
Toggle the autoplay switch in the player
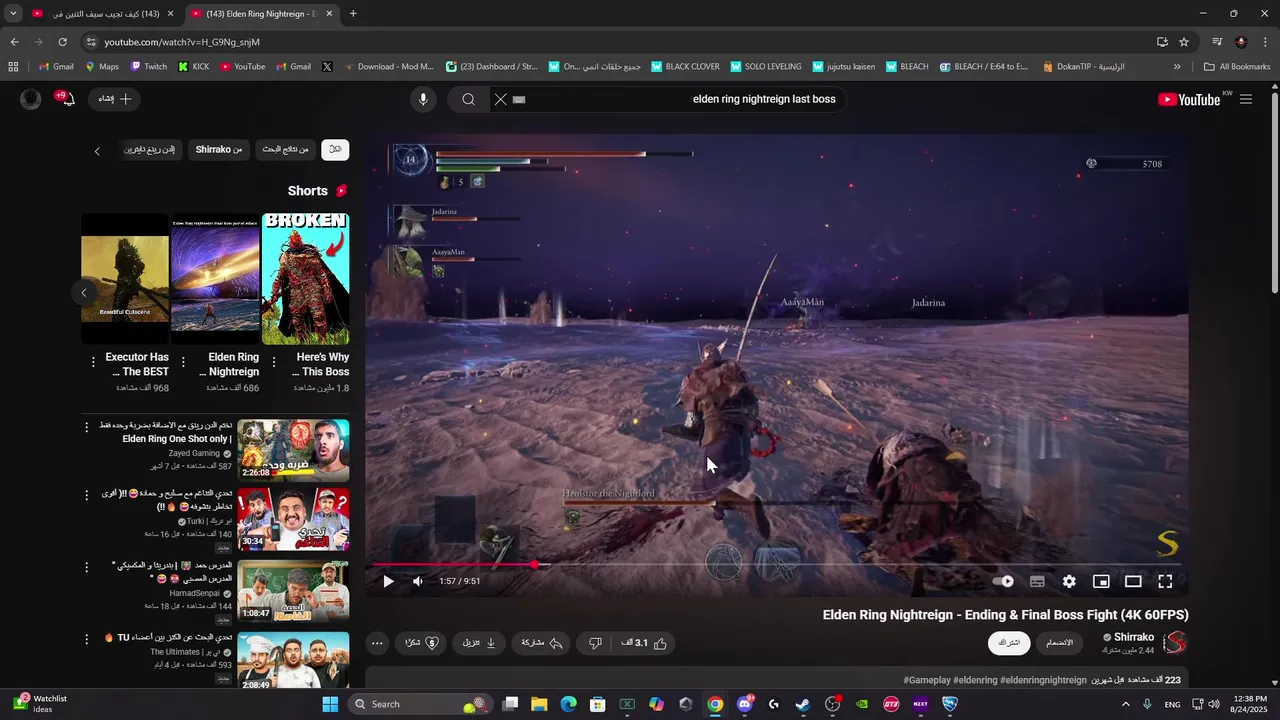[1003, 581]
